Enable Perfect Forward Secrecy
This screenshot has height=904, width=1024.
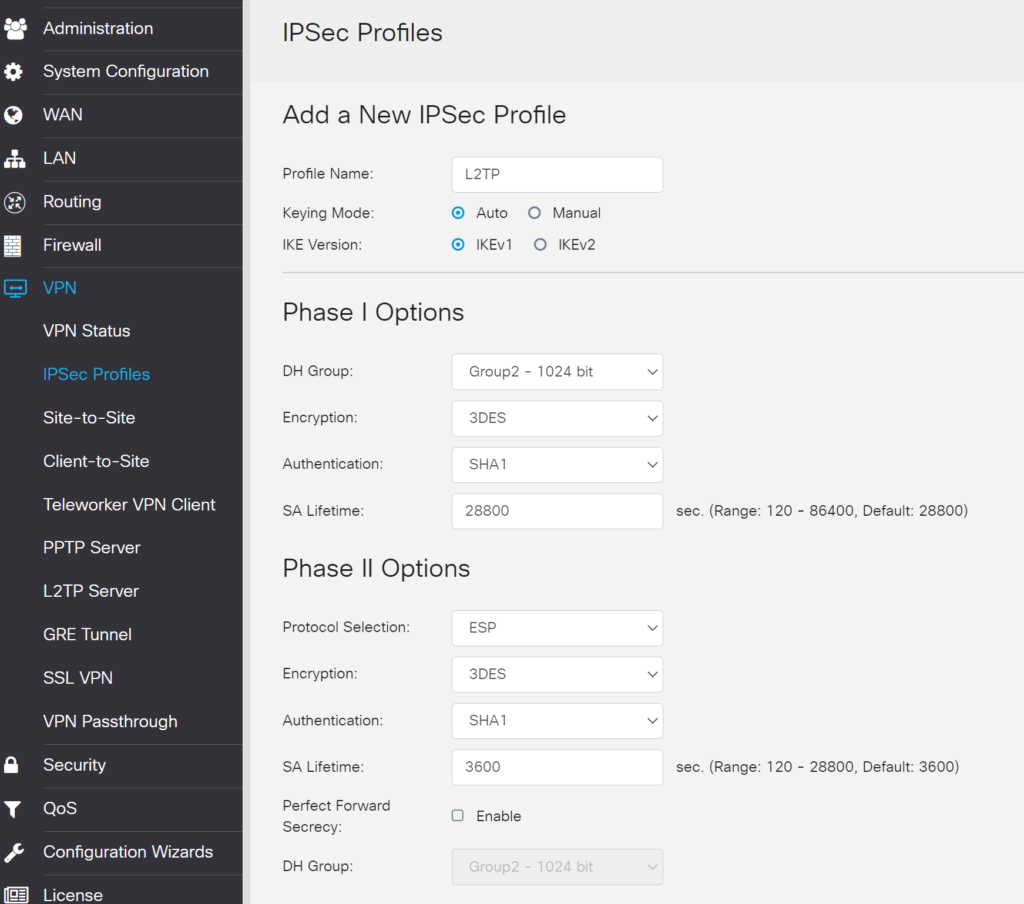(x=457, y=815)
